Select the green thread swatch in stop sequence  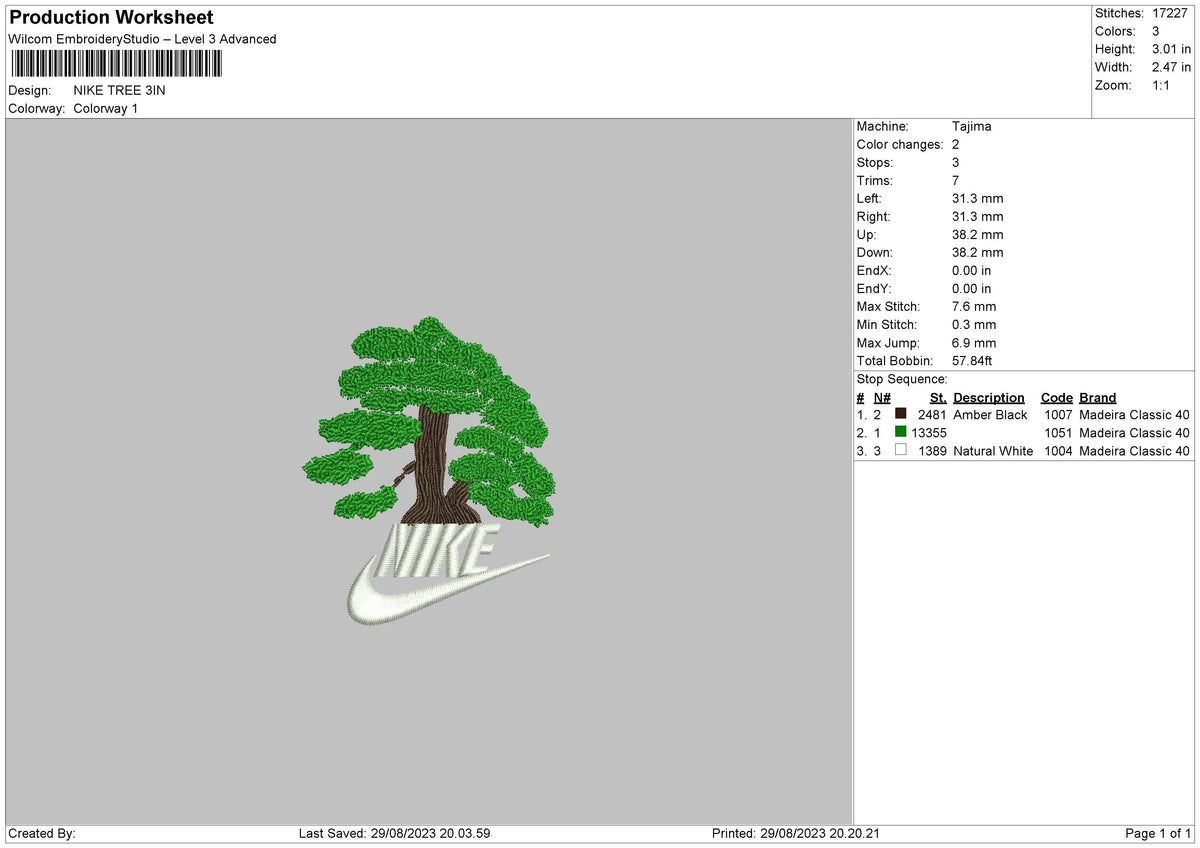(x=901, y=433)
